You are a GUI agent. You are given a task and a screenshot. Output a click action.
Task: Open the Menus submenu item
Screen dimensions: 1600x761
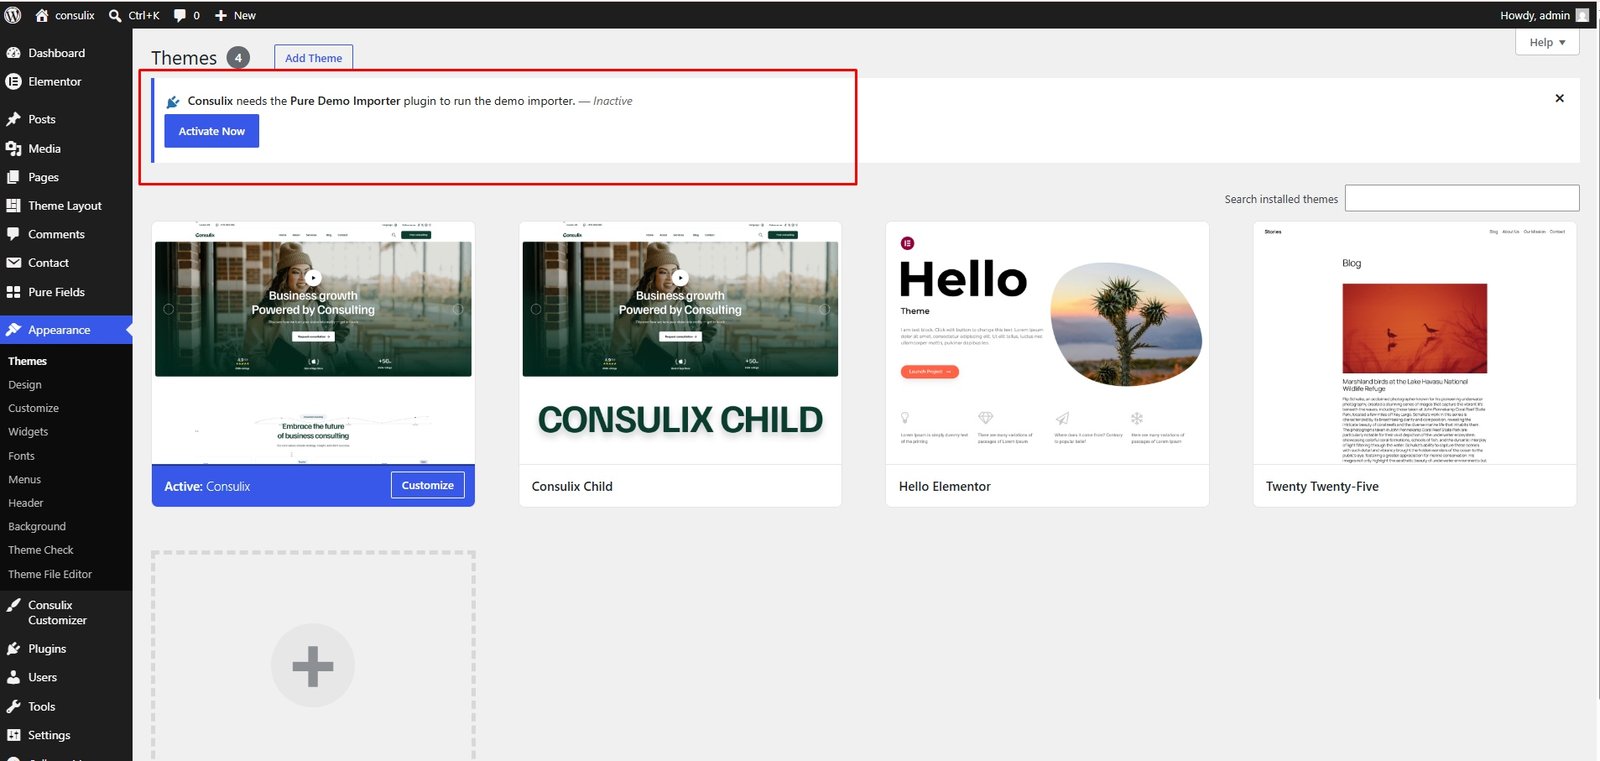[24, 480]
